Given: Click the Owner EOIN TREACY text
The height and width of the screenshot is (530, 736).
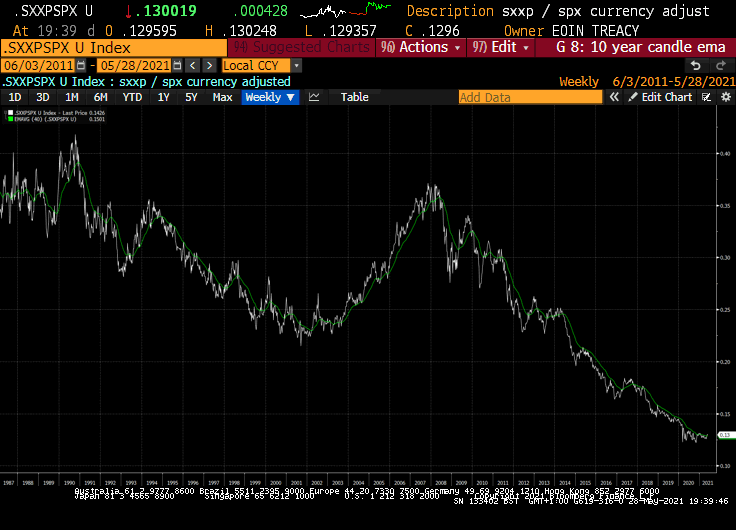Looking at the screenshot, I should click(571, 31).
